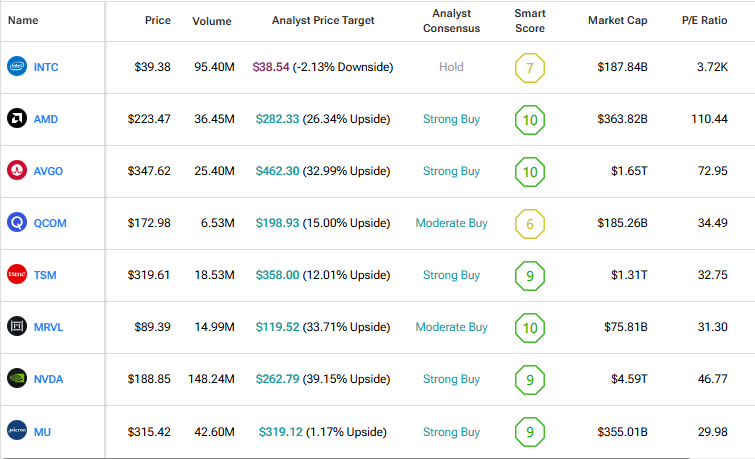
Task: Click the AMD company logo icon
Action: [17, 119]
